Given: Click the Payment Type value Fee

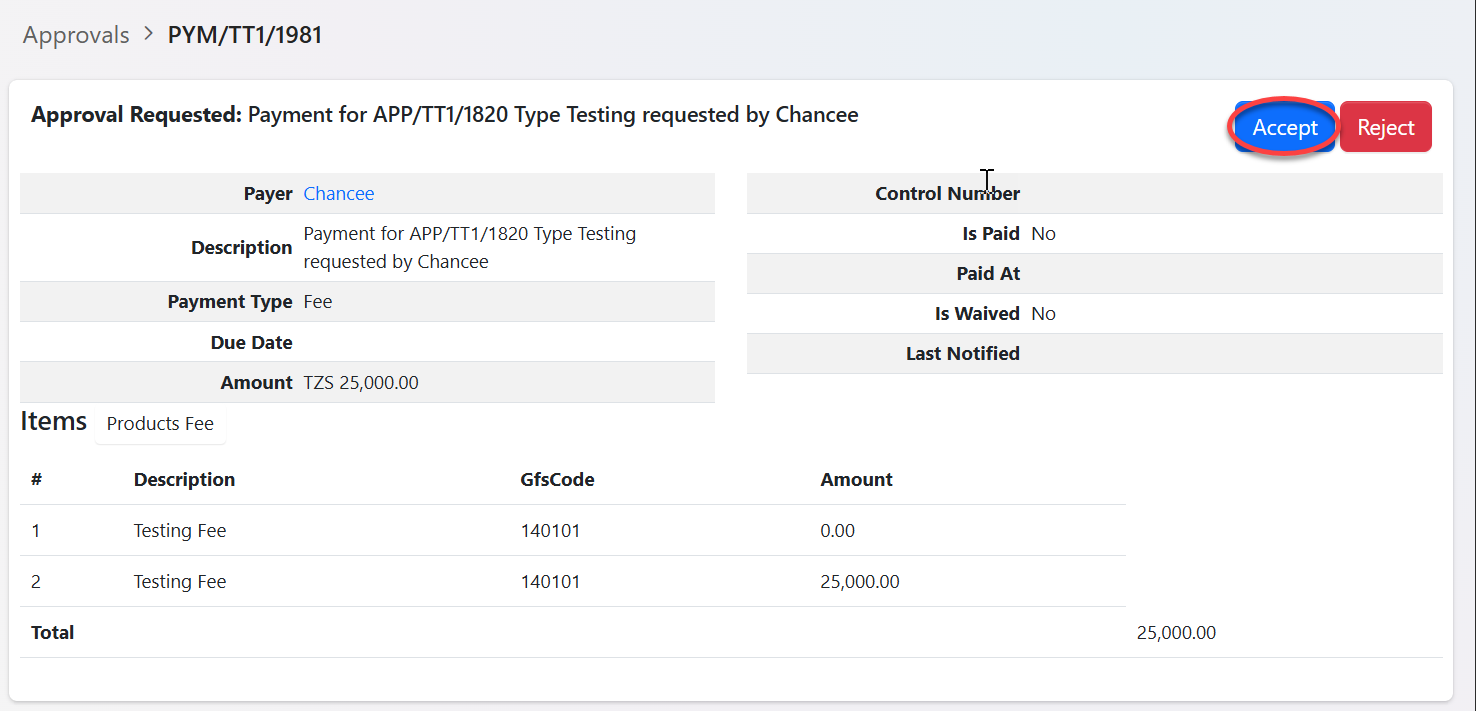Looking at the screenshot, I should [x=318, y=301].
